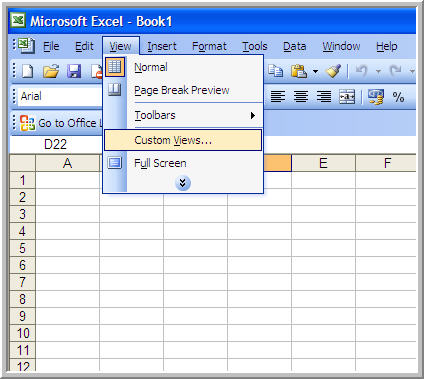Apply Currency style formatting
The height and width of the screenshot is (379, 424).
(x=376, y=97)
